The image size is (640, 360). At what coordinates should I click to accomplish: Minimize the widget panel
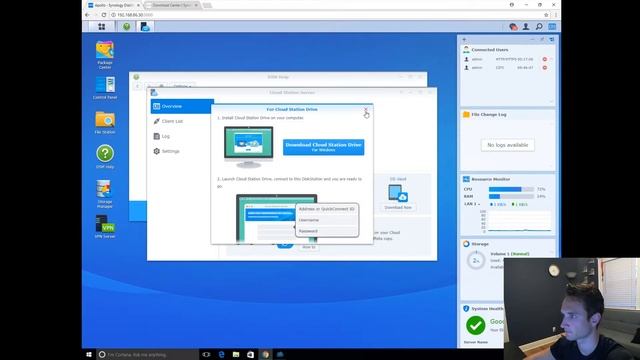[532, 40]
